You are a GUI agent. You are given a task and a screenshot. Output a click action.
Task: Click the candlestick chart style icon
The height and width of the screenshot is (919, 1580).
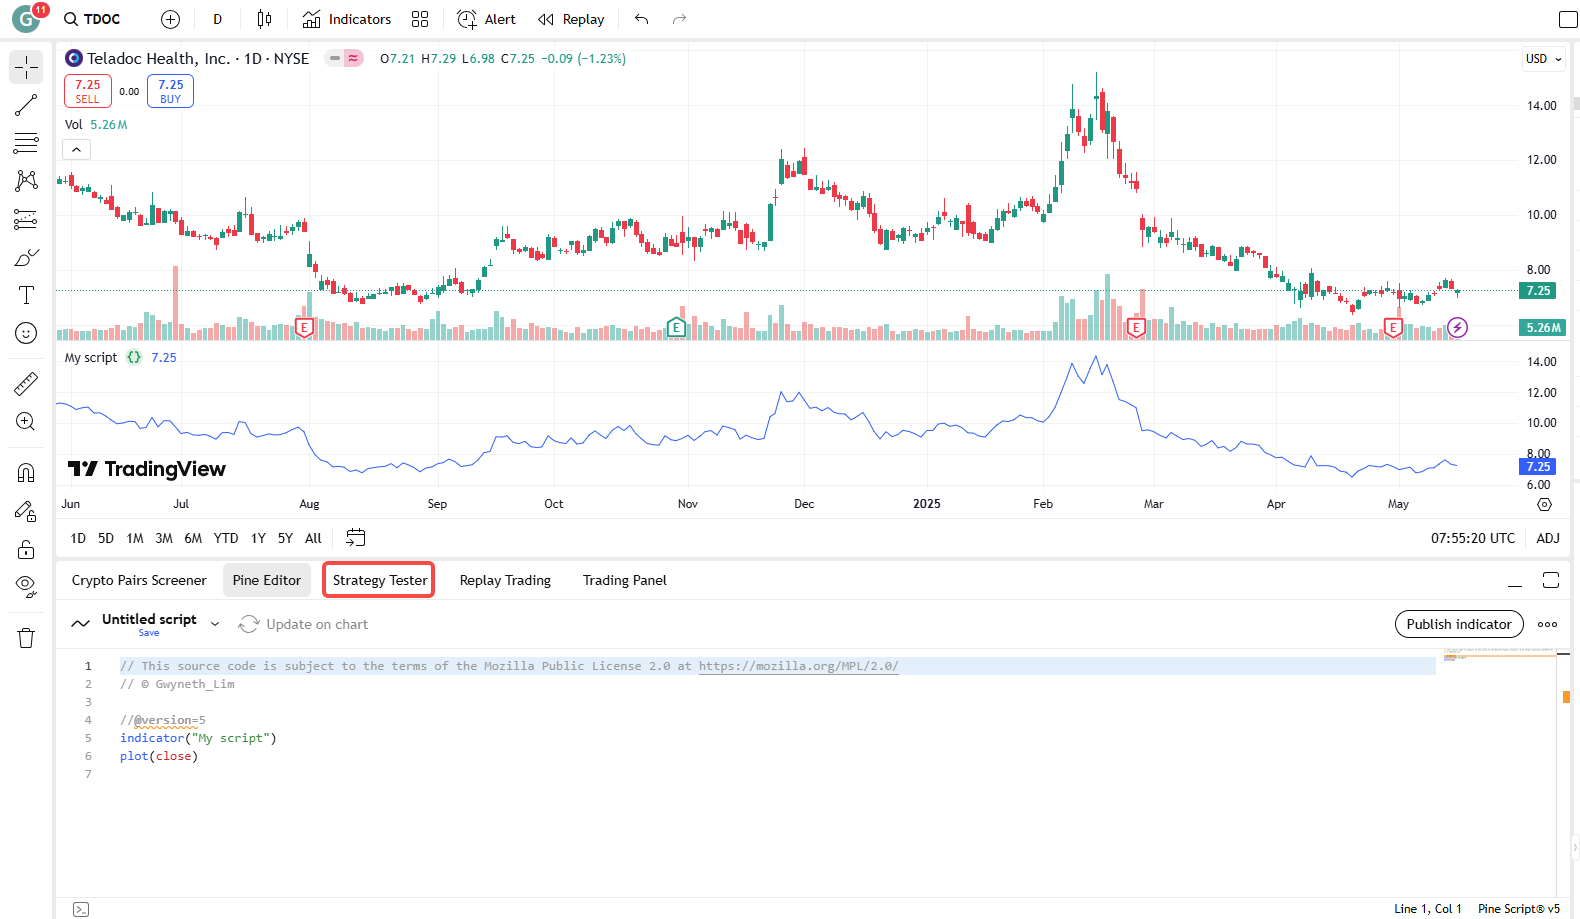[x=264, y=19]
